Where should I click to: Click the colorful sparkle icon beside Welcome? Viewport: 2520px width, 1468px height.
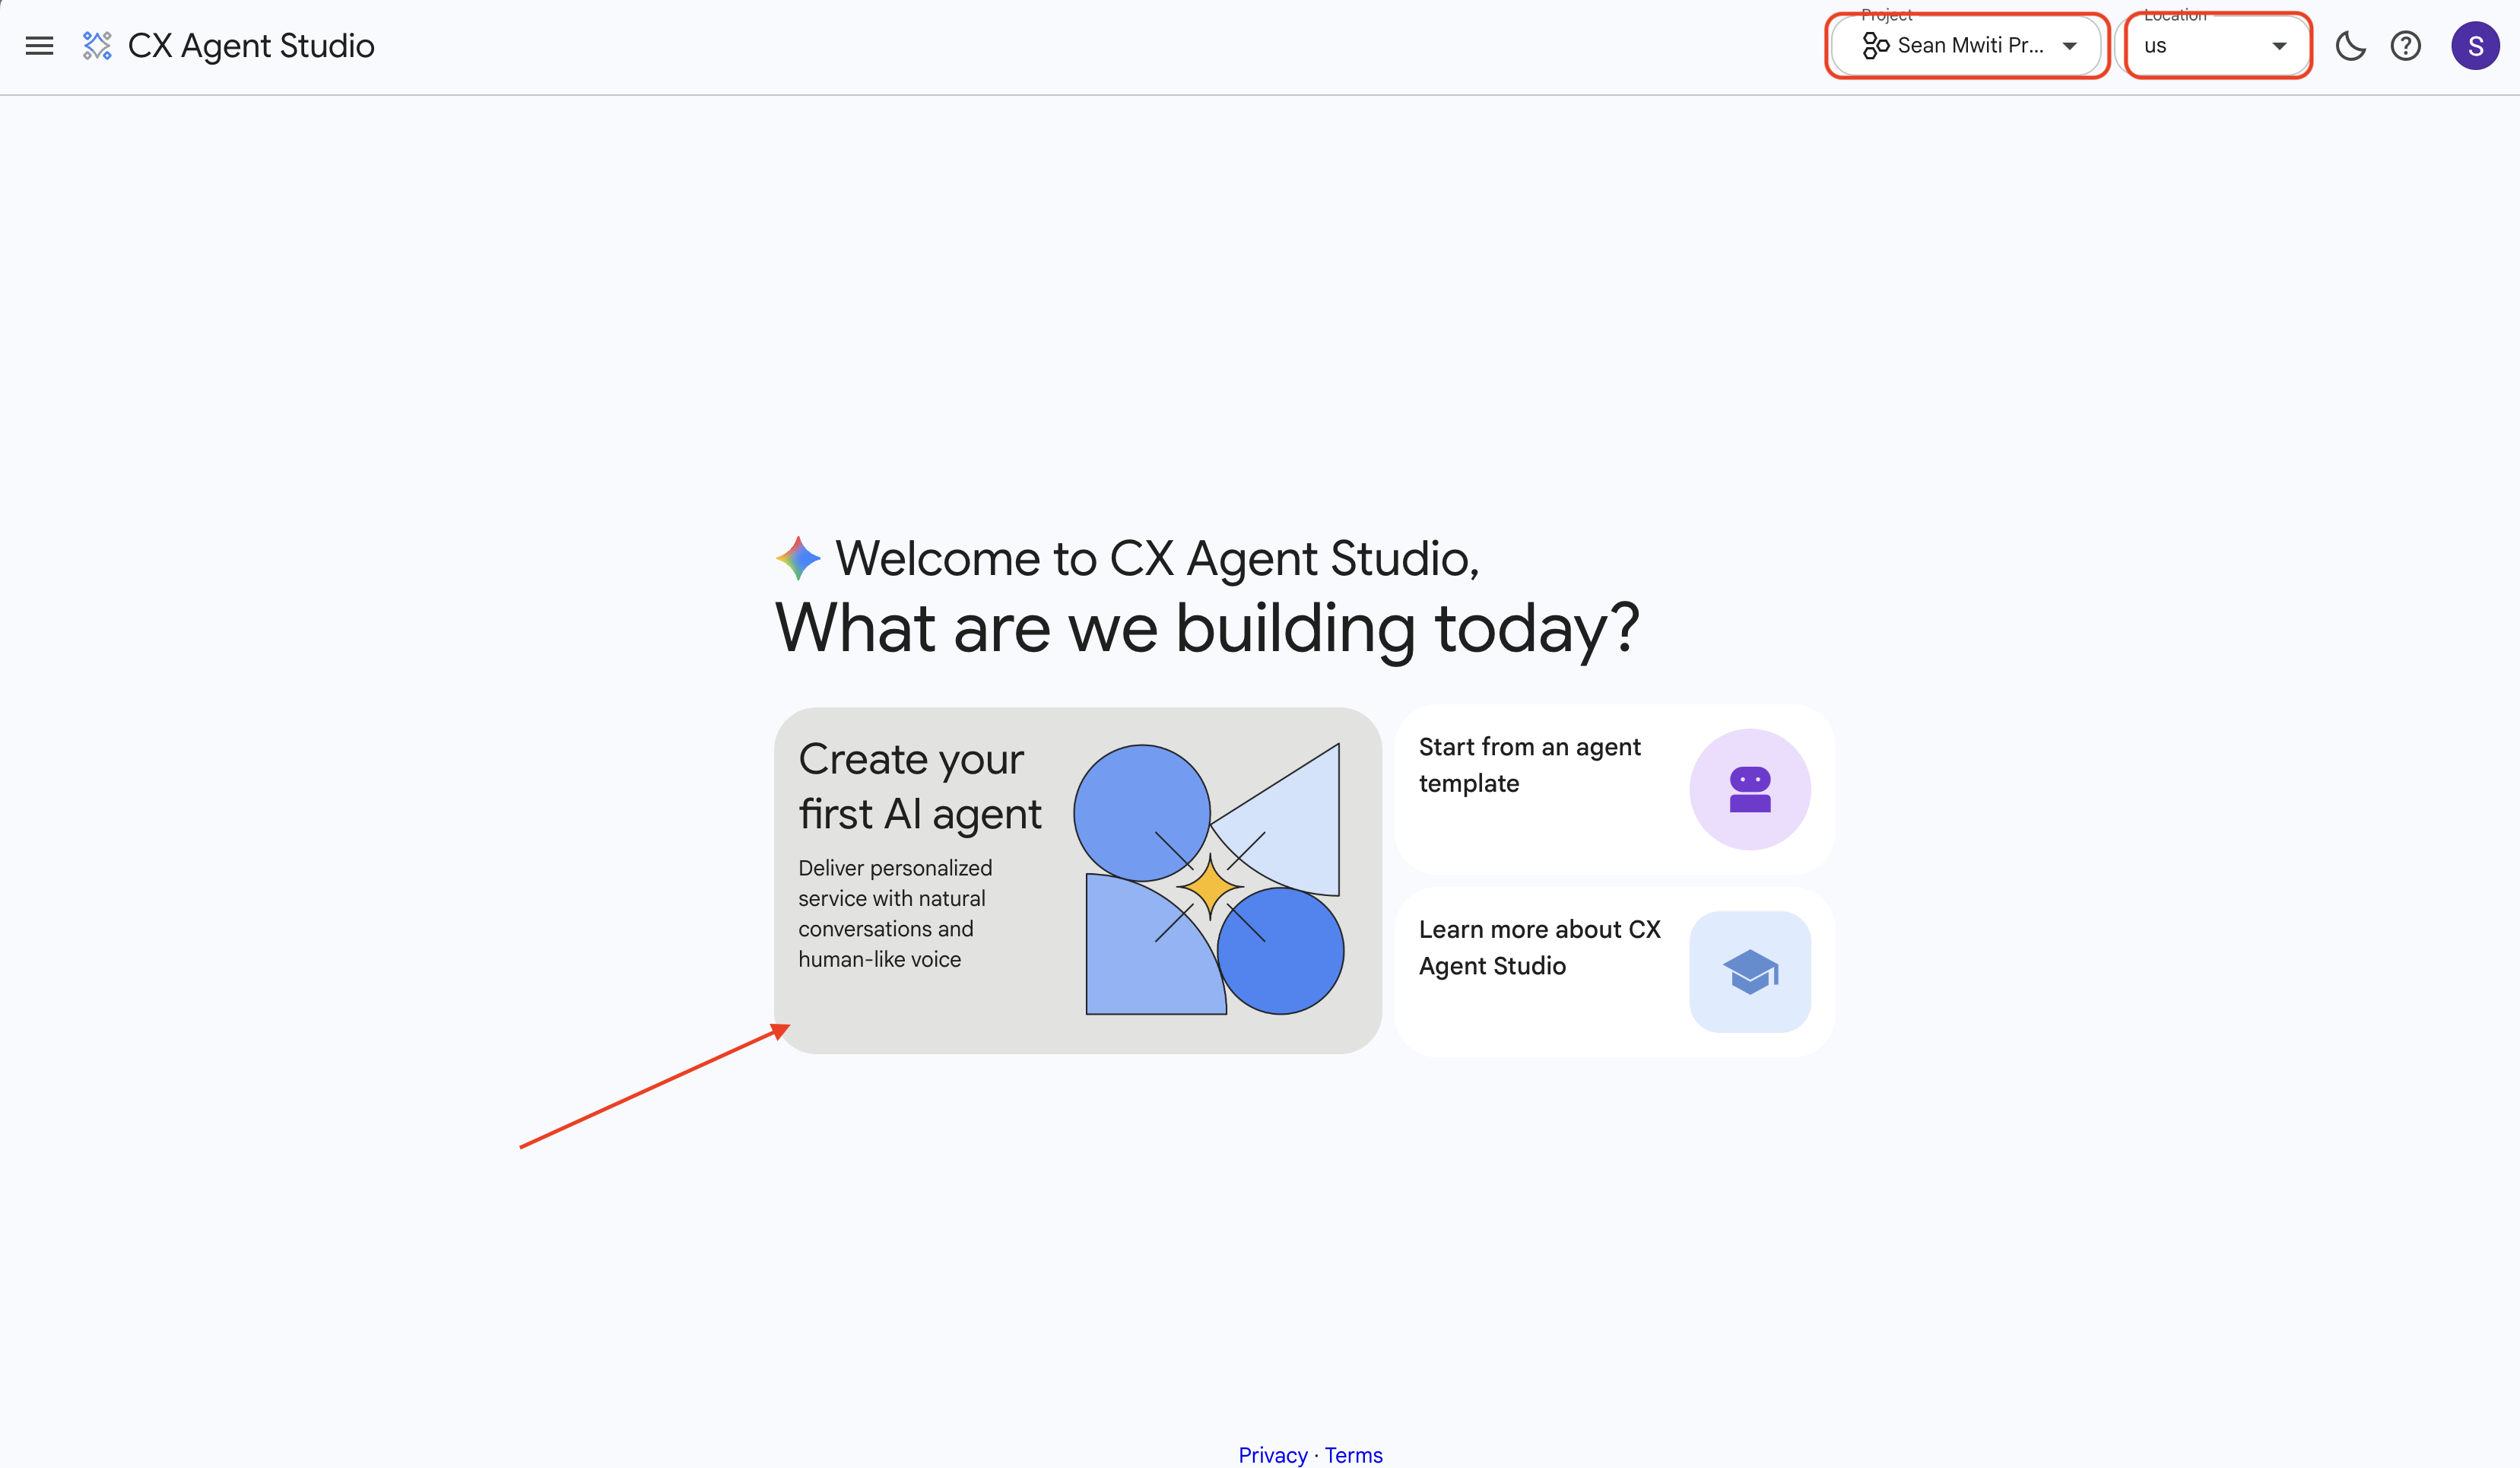[798, 558]
